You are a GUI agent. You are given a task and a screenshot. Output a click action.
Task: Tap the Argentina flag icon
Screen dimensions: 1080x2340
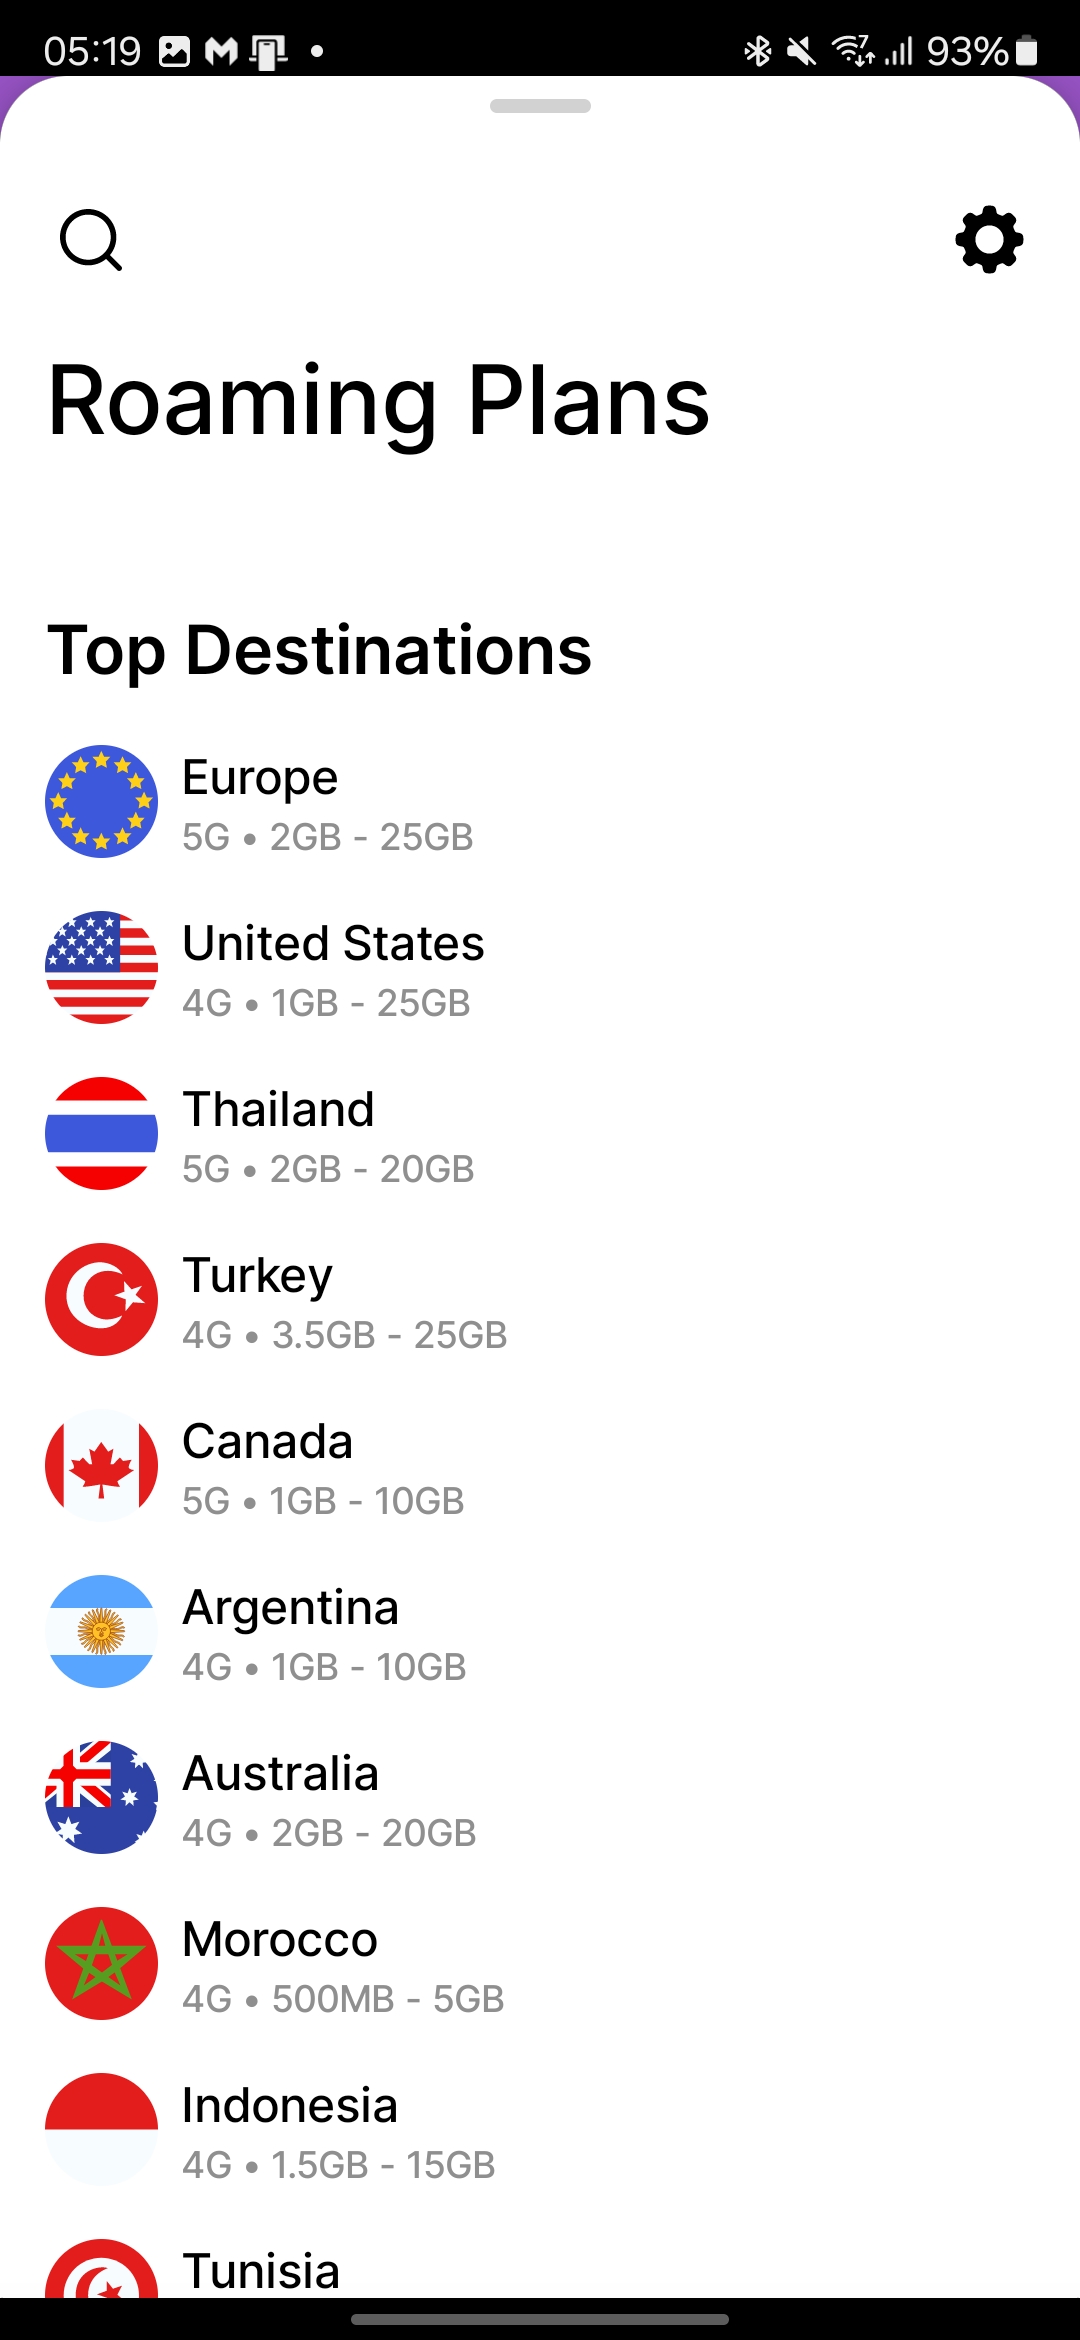101,1631
